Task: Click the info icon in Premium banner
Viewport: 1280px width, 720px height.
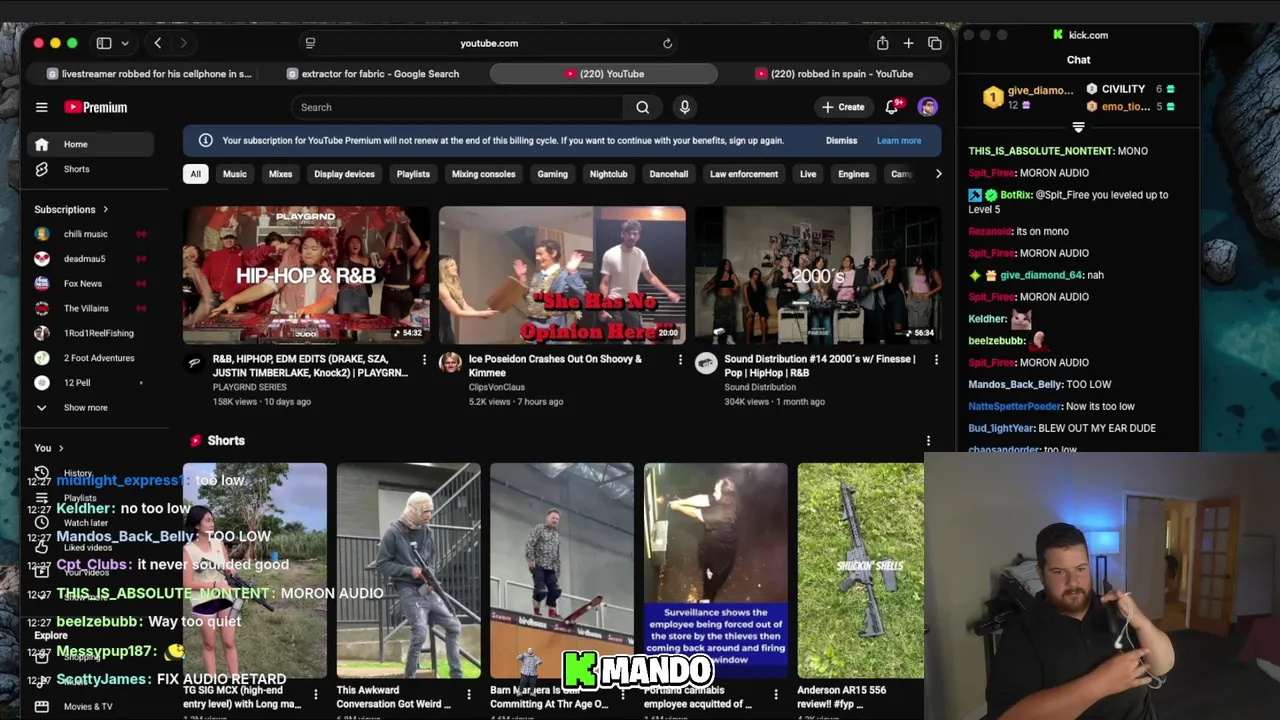Action: [205, 141]
